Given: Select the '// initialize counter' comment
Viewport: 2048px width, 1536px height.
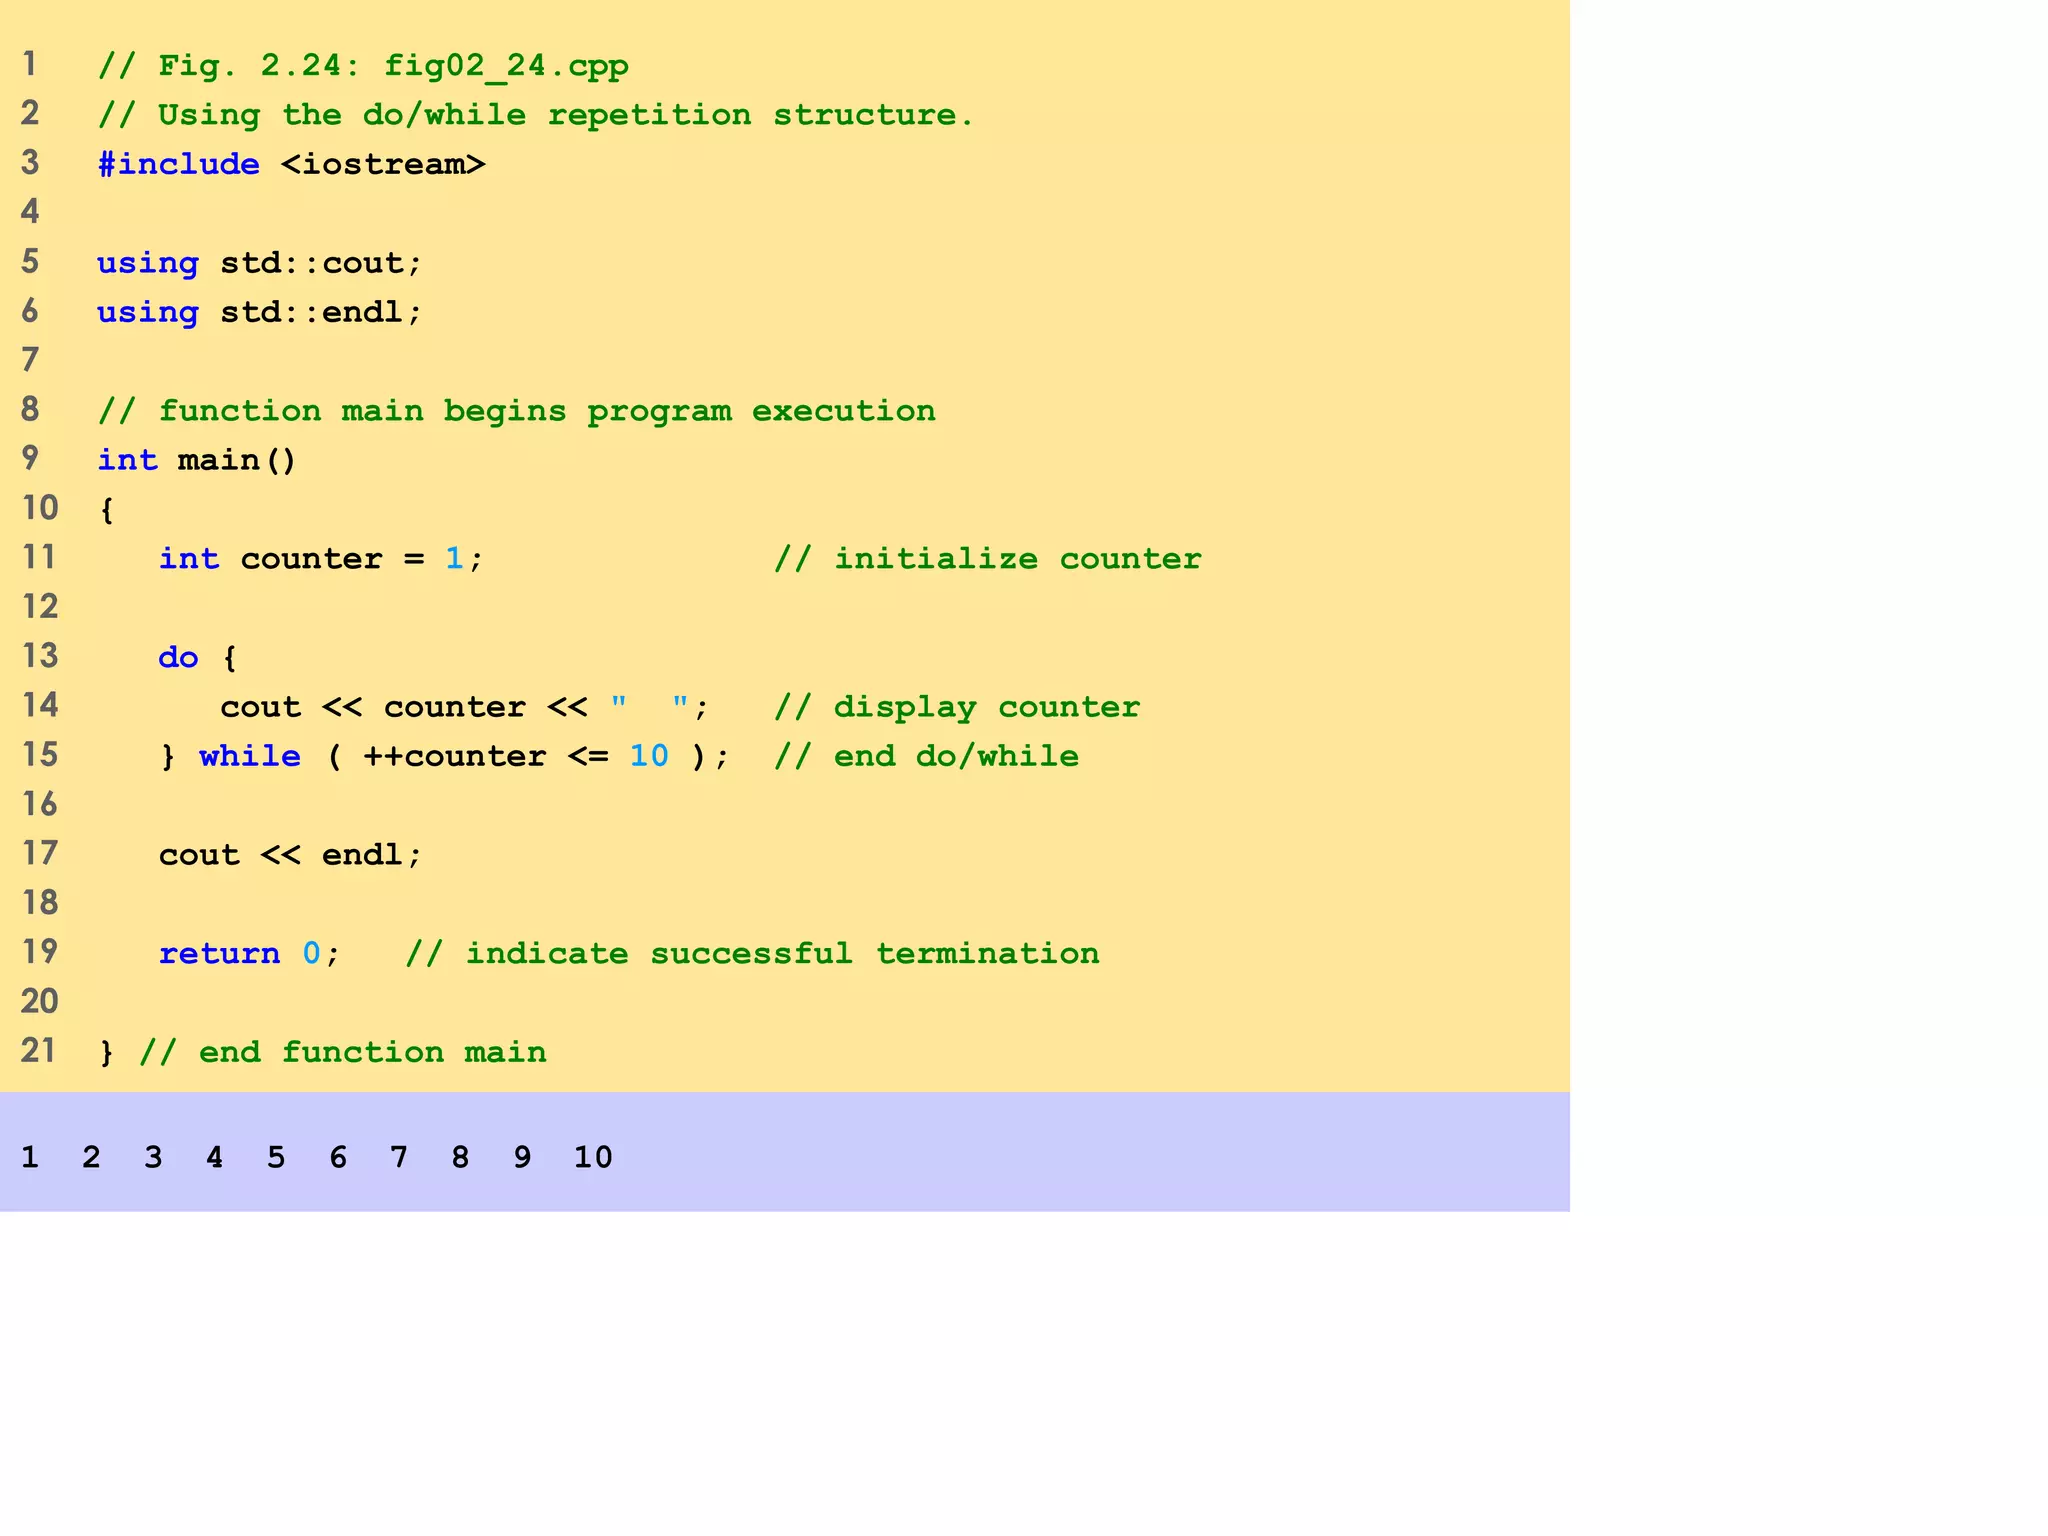Looking at the screenshot, I should 988,559.
